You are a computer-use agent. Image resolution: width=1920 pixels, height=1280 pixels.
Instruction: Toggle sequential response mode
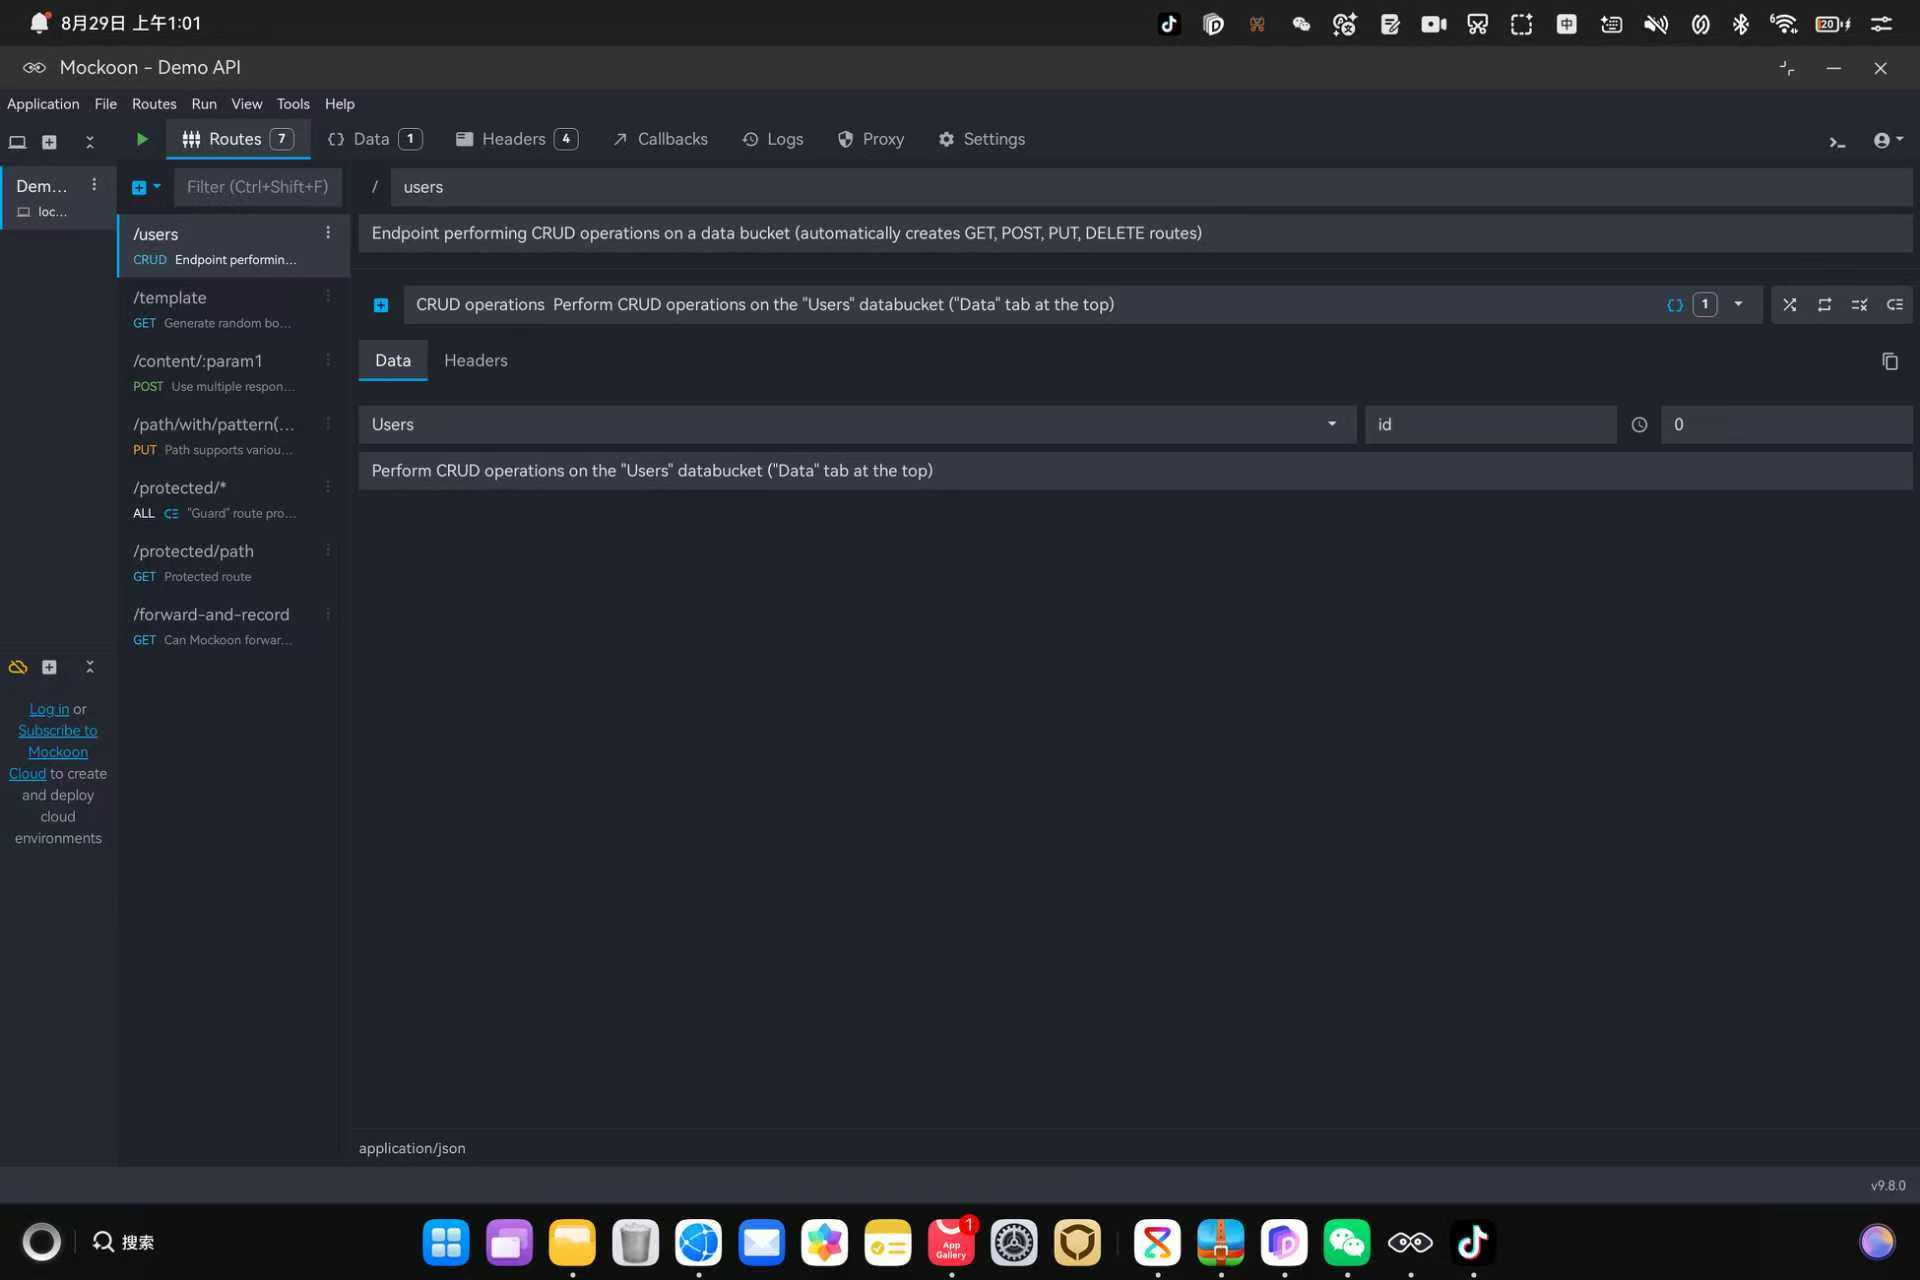click(1825, 305)
